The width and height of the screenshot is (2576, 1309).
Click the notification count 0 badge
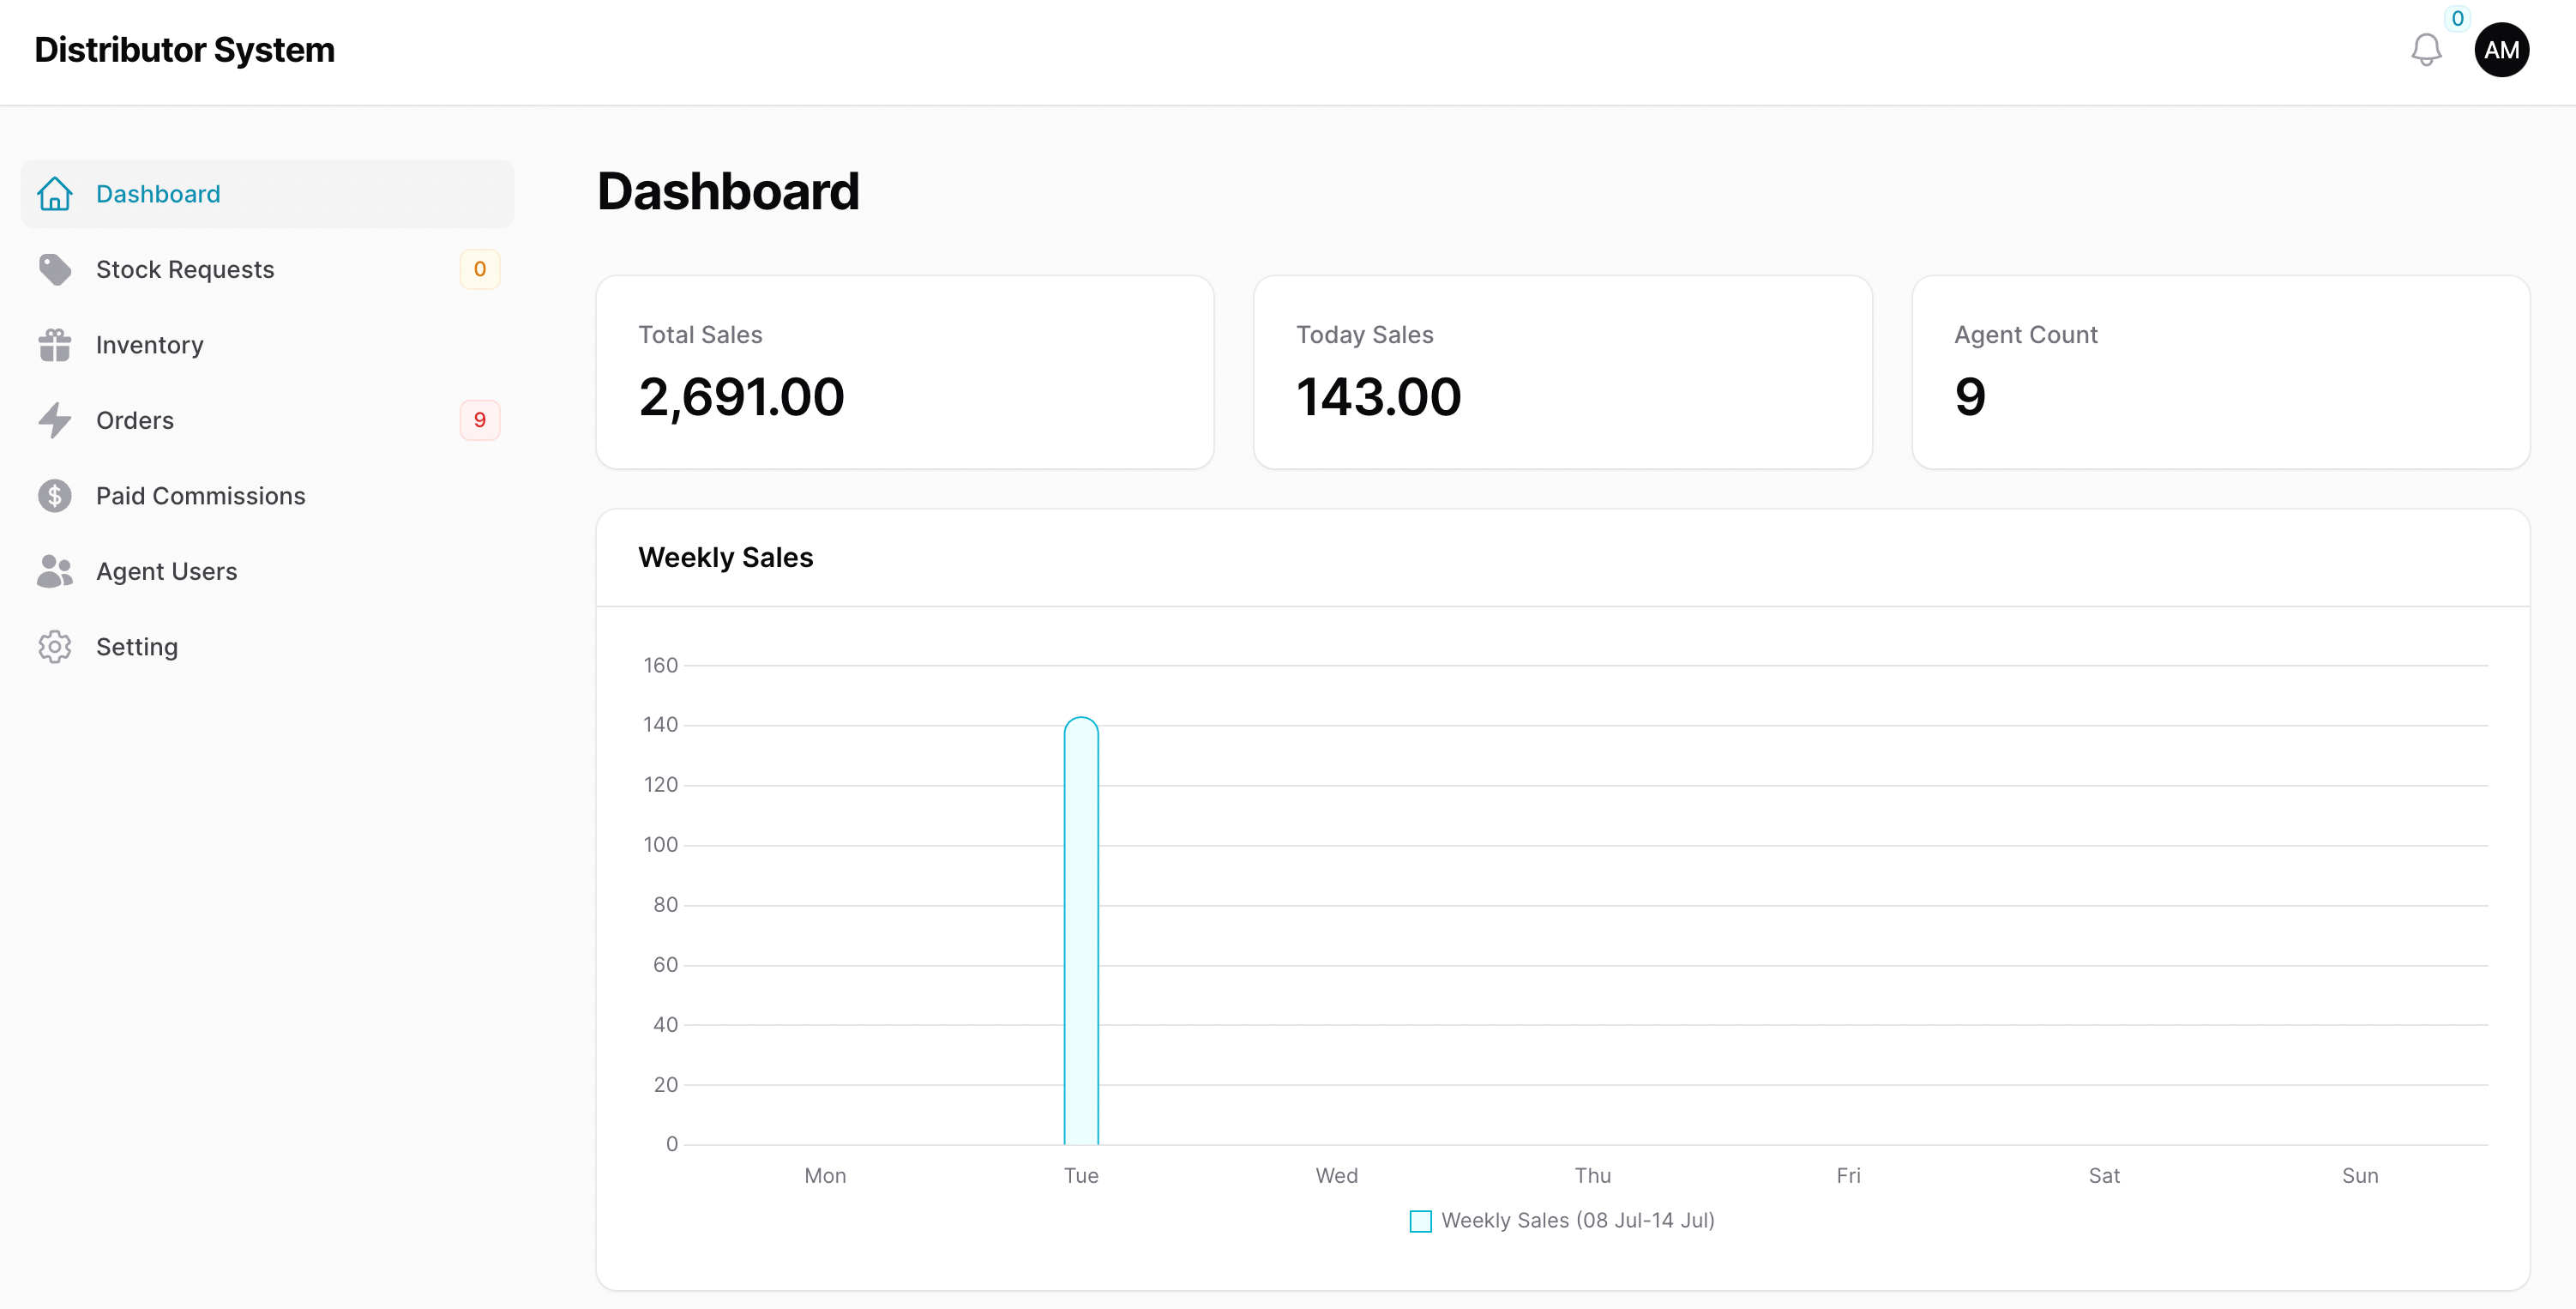[x=2457, y=18]
